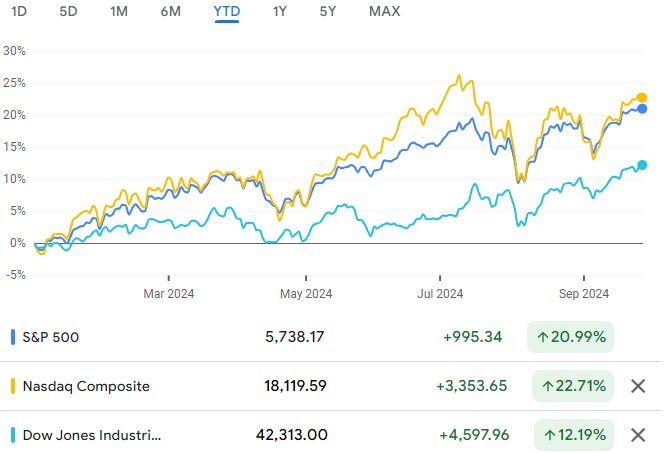664x453 pixels.
Task: Click the Nasdaq price 18,119.59
Action: (x=295, y=386)
